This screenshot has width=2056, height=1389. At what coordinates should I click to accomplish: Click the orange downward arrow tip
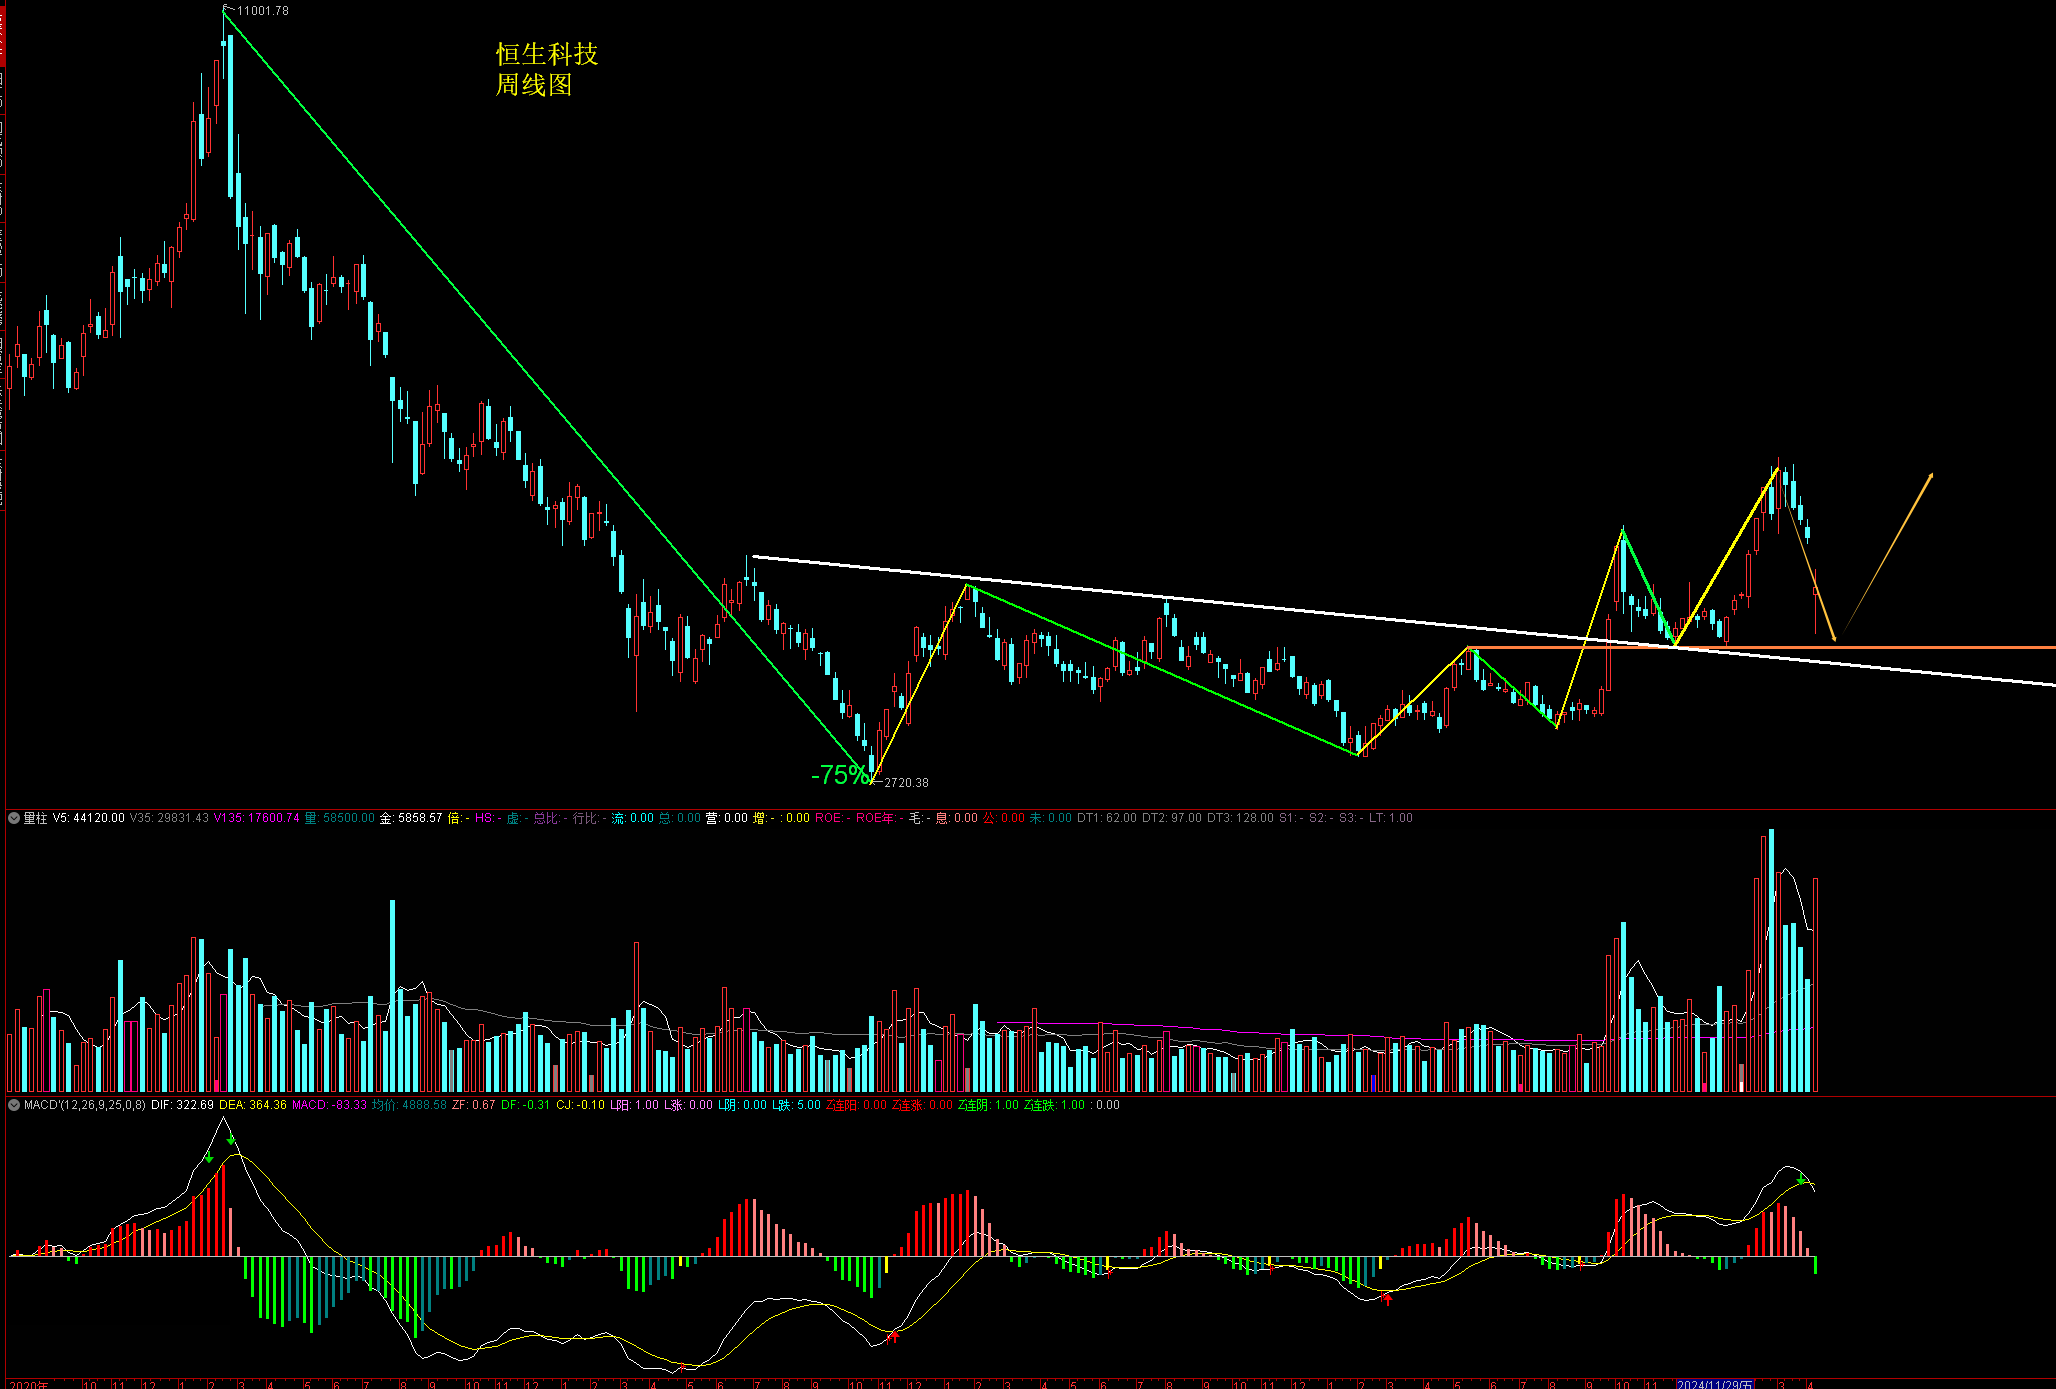[x=1834, y=638]
